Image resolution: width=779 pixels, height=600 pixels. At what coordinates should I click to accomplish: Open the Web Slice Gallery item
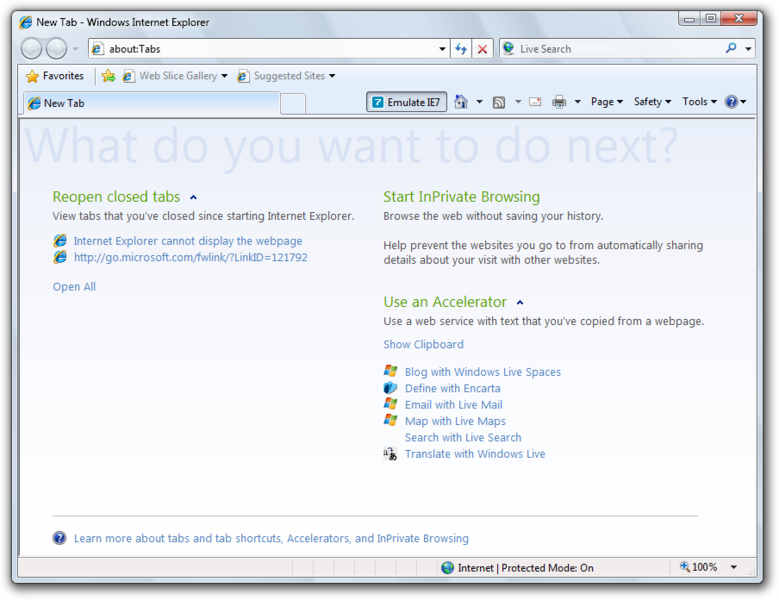click(x=175, y=76)
